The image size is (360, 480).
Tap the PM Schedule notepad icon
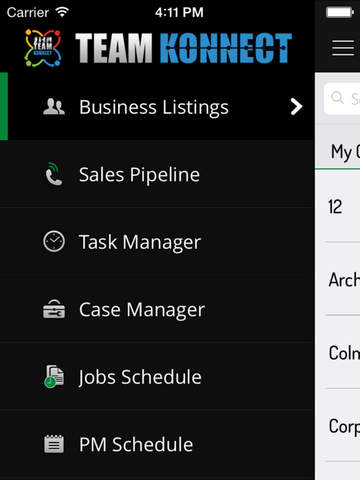tap(54, 444)
